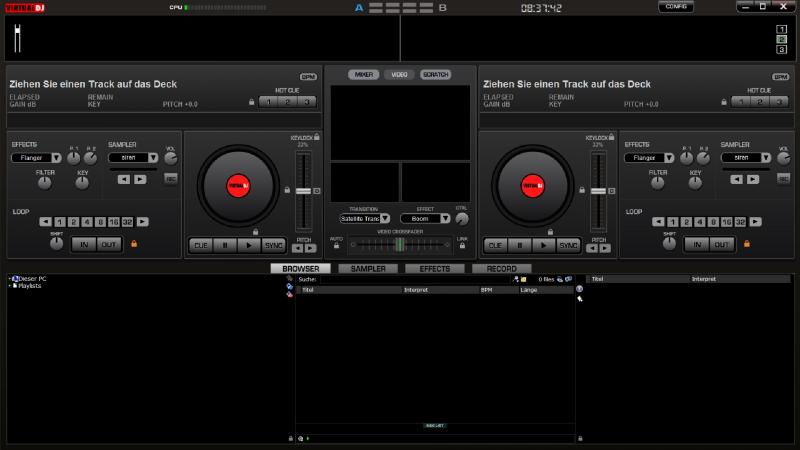Click the Suche search field
This screenshot has height=450, width=800.
pos(414,280)
